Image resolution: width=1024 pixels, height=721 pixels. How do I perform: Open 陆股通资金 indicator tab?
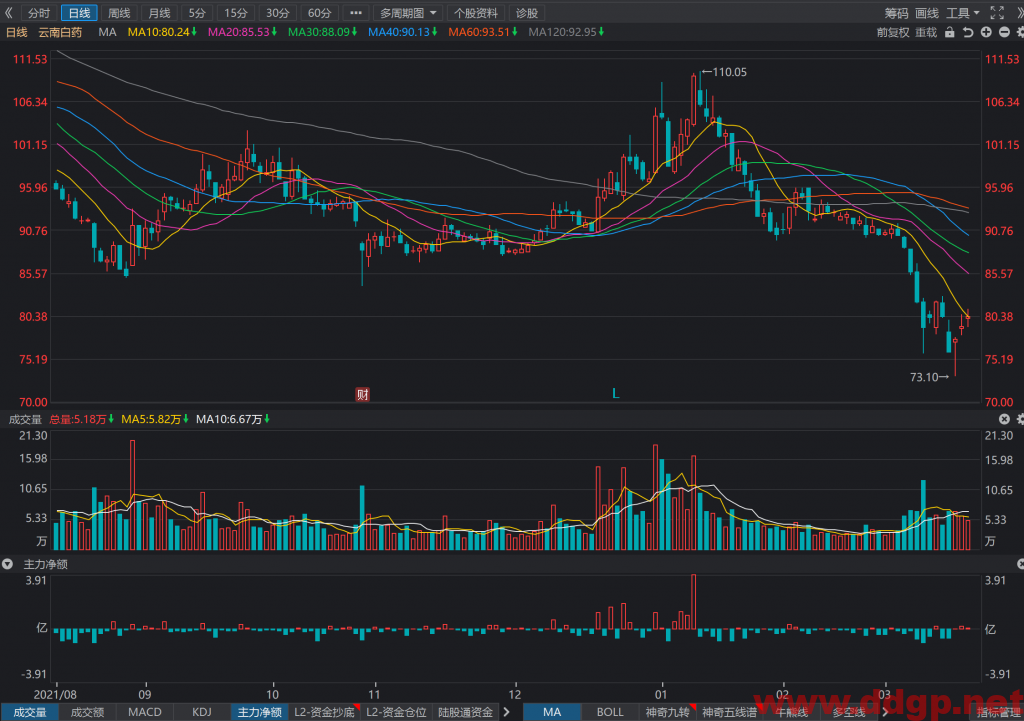click(465, 712)
